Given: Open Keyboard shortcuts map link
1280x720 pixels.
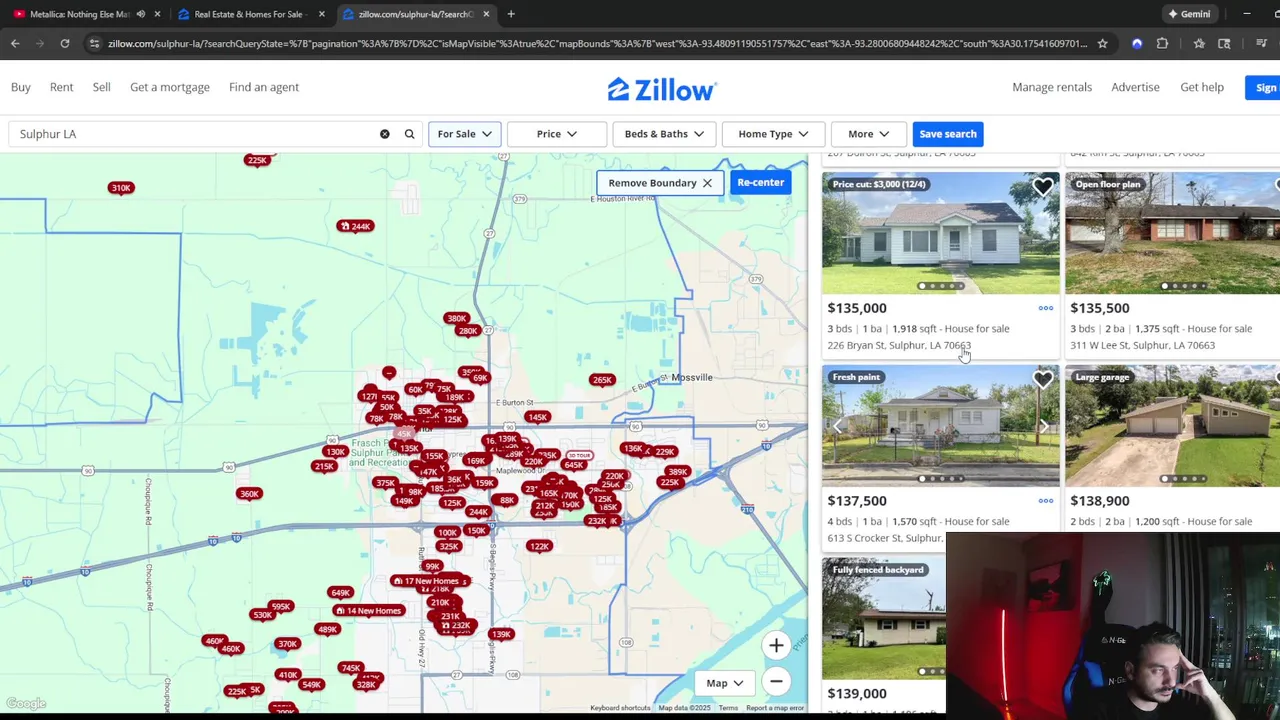Looking at the screenshot, I should click(x=620, y=708).
